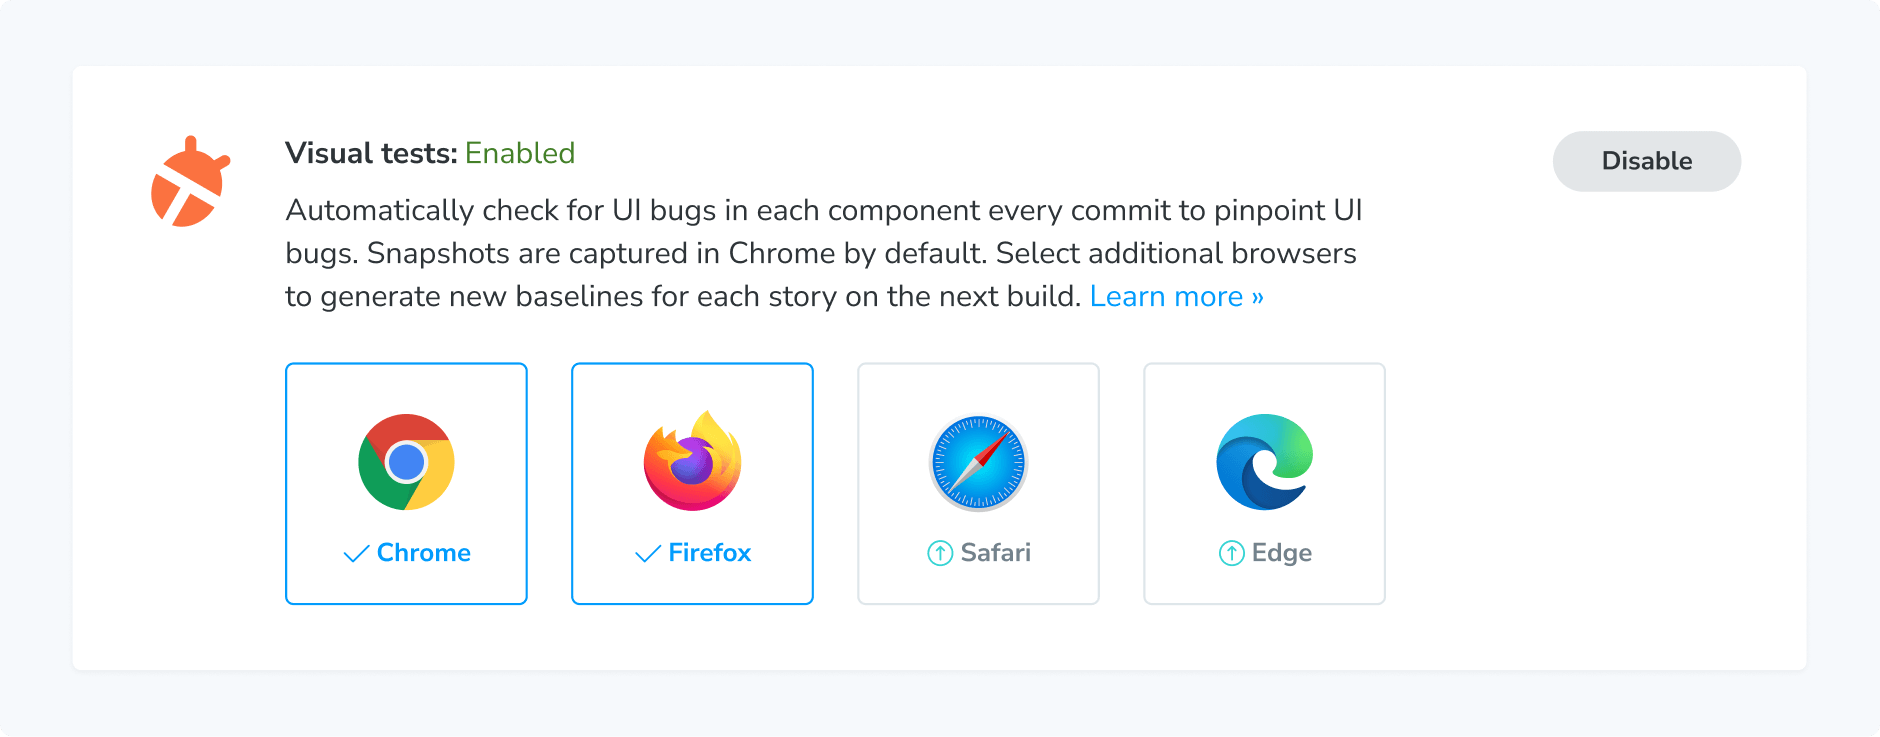Select the Firefox browser icon
Image resolution: width=1880 pixels, height=737 pixels.
pyautogui.click(x=692, y=462)
